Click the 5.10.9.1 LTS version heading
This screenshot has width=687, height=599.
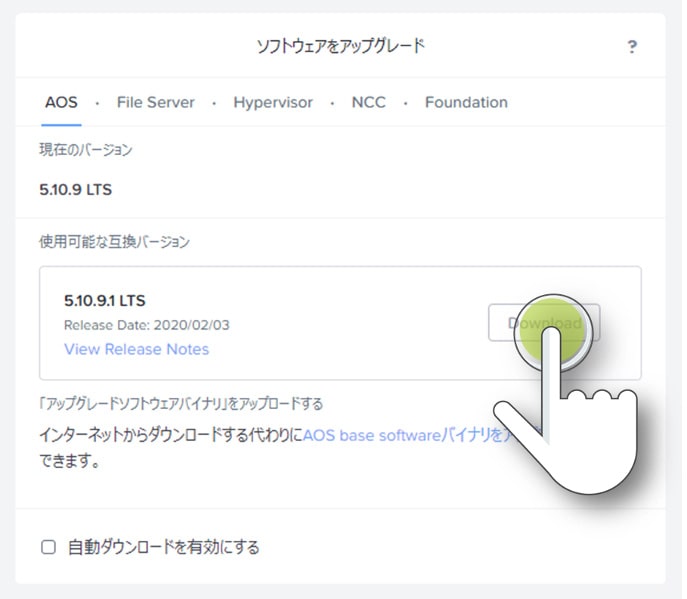(x=106, y=300)
